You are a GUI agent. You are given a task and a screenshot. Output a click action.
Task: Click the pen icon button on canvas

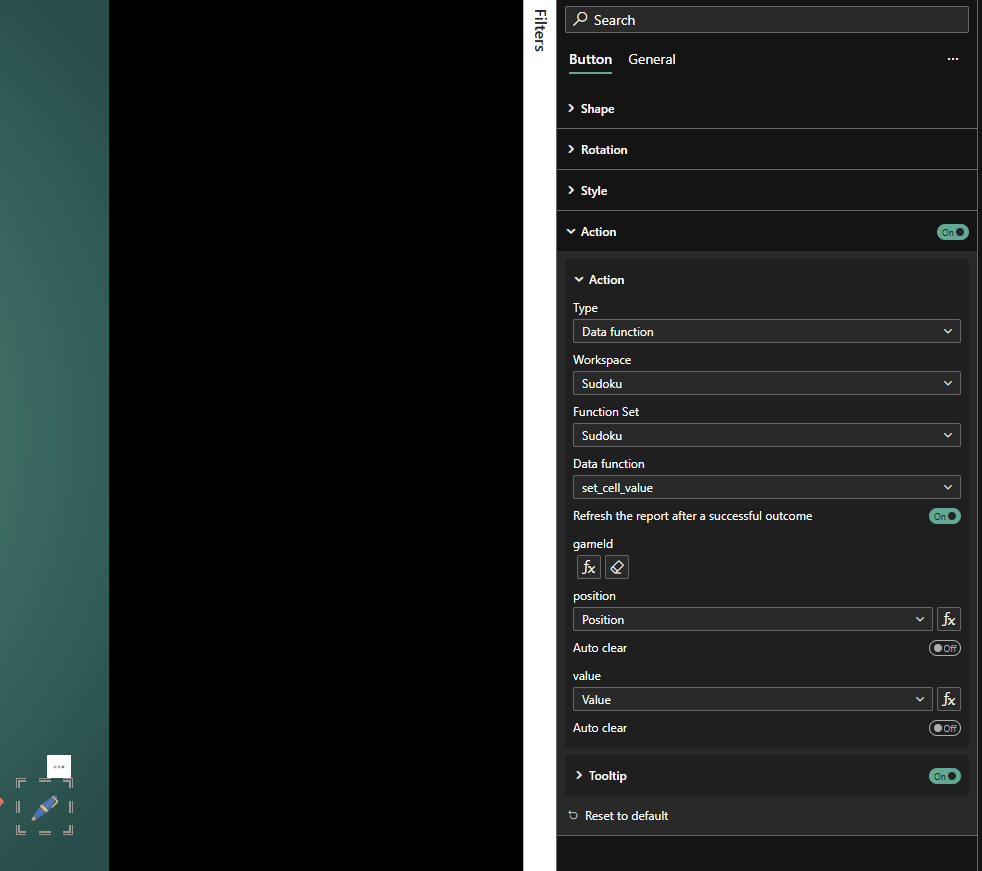[45, 808]
